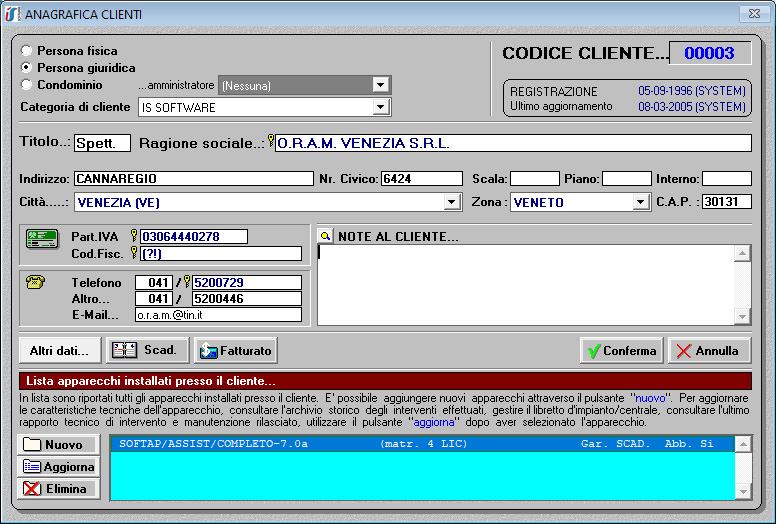Expand the Zona dropdown showing VENETO
This screenshot has width=776, height=524.
pyautogui.click(x=641, y=202)
